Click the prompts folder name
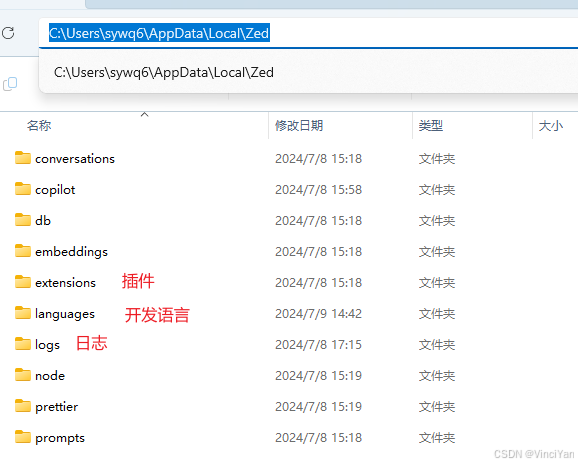This screenshot has height=465, width=578. [60, 438]
